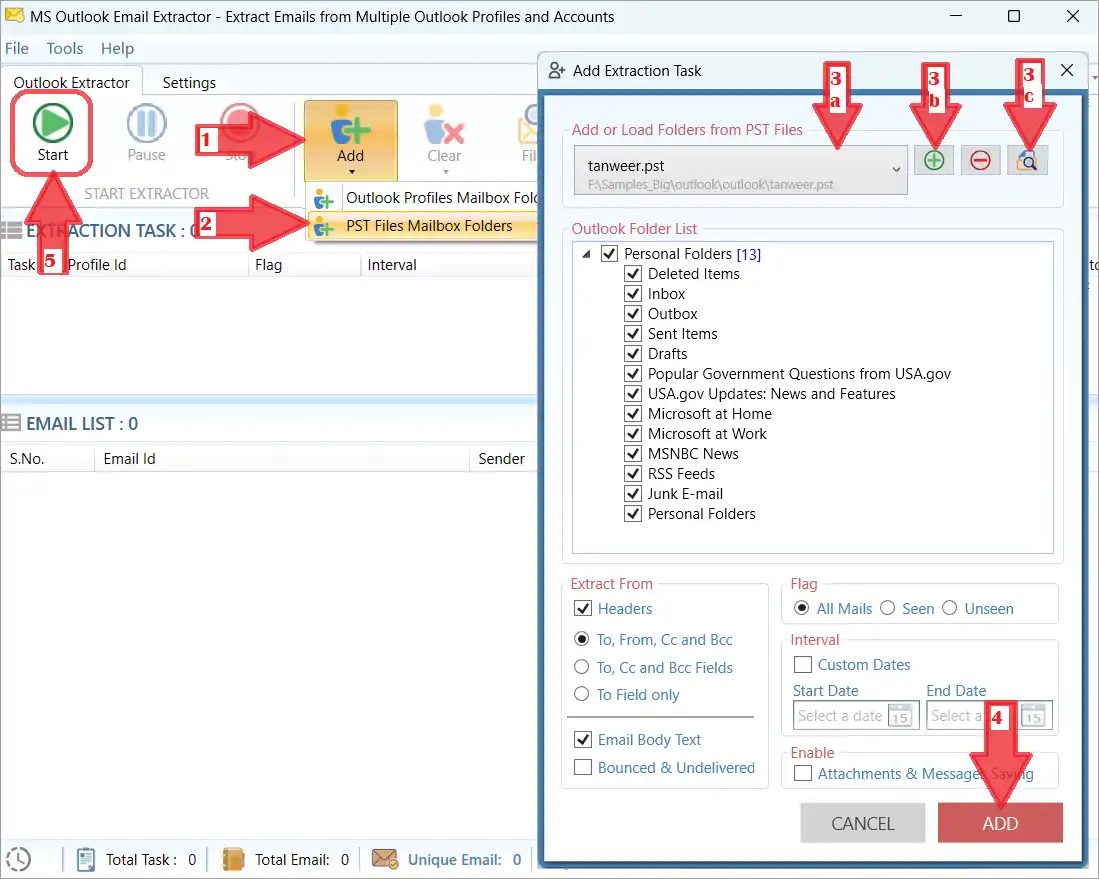Maximize the main application window

click(x=1013, y=16)
